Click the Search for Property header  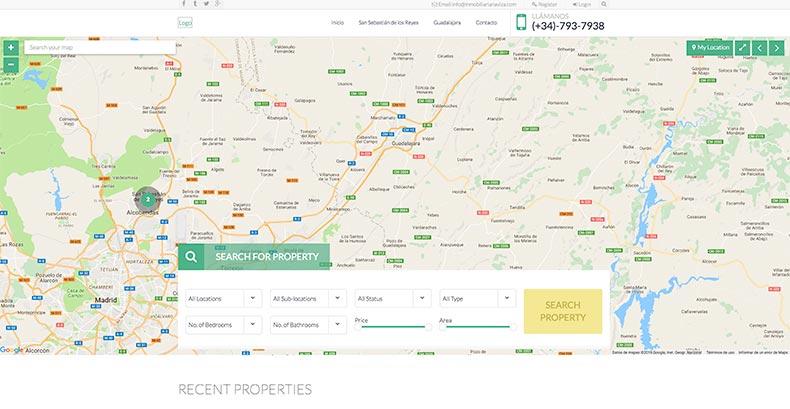click(x=267, y=257)
